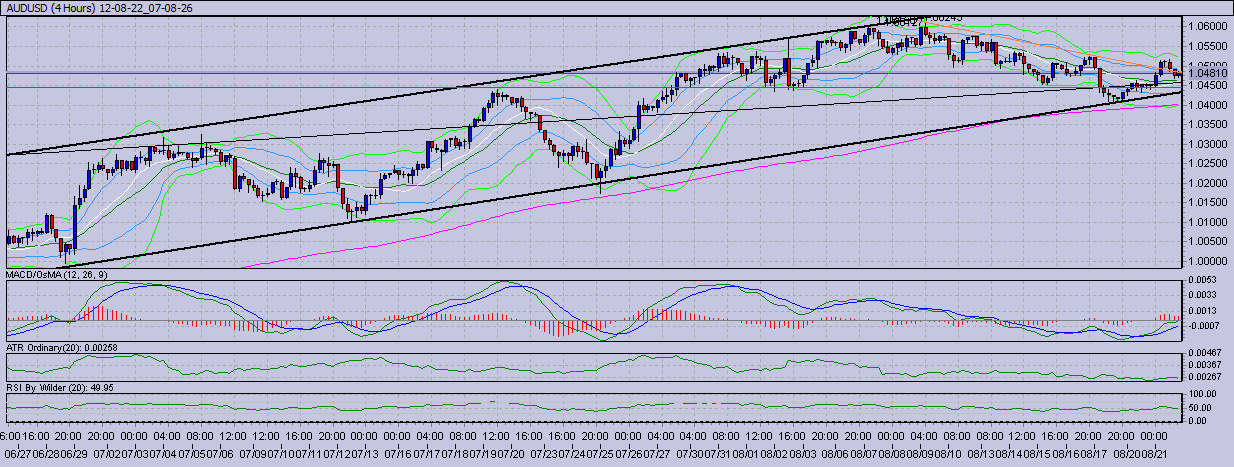
Task: Click the 100.00 RSI scale value
Action: (x=1204, y=395)
